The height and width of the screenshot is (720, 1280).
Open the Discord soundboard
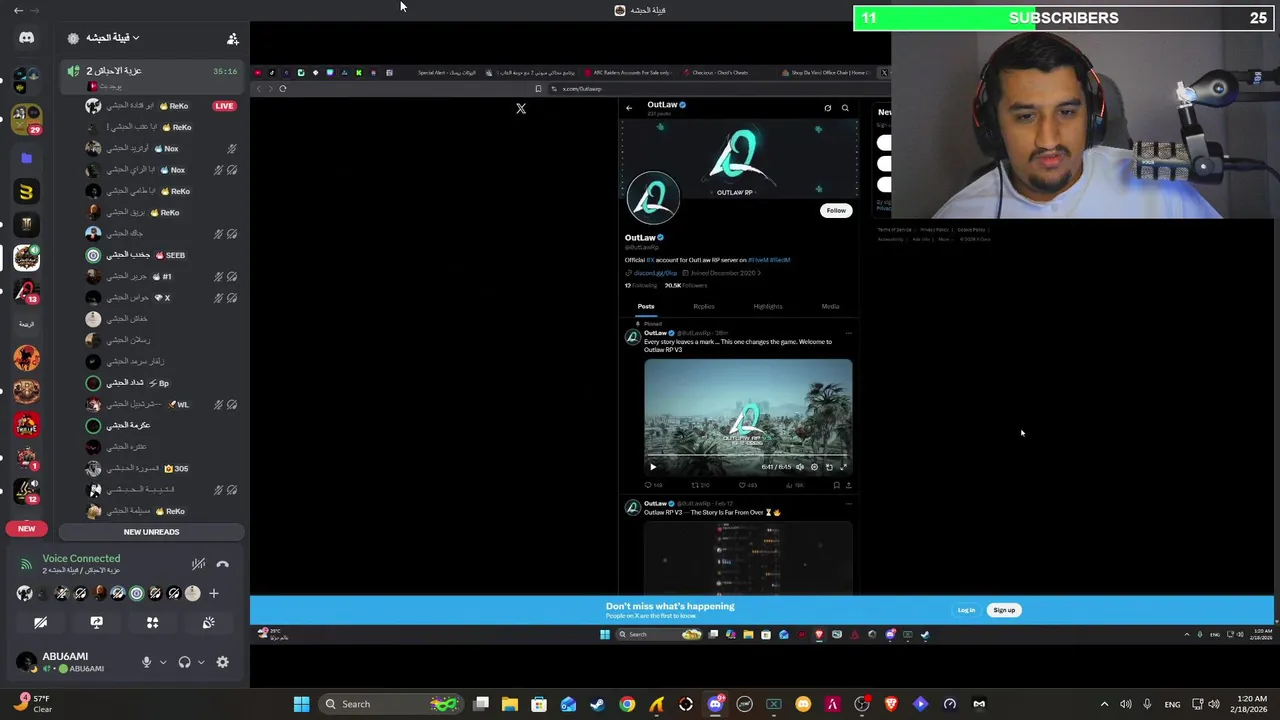tap(208, 622)
